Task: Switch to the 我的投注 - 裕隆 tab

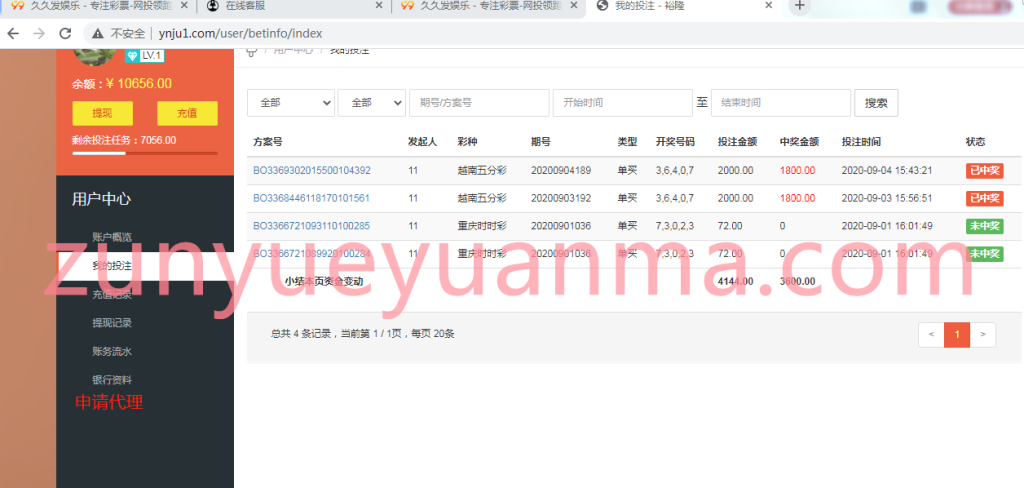Action: coord(683,7)
